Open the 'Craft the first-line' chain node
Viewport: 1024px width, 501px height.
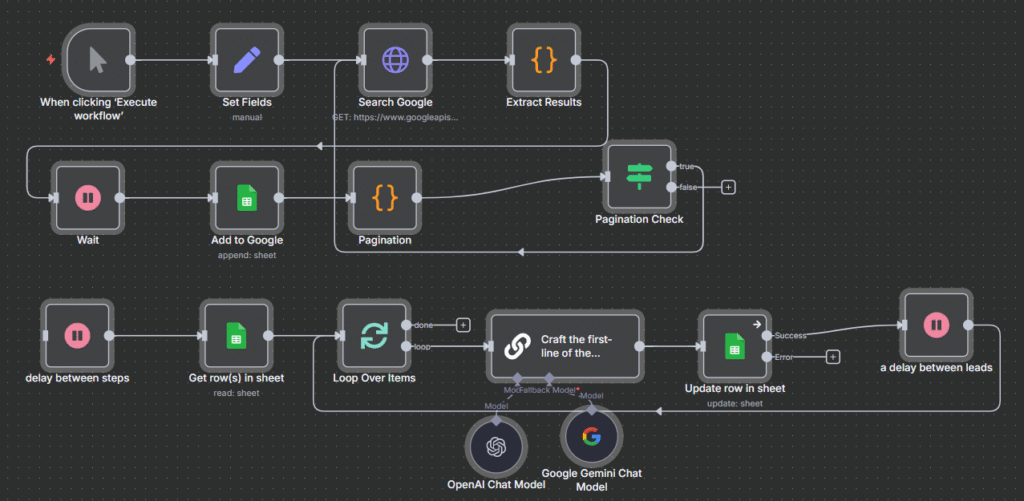coord(565,346)
